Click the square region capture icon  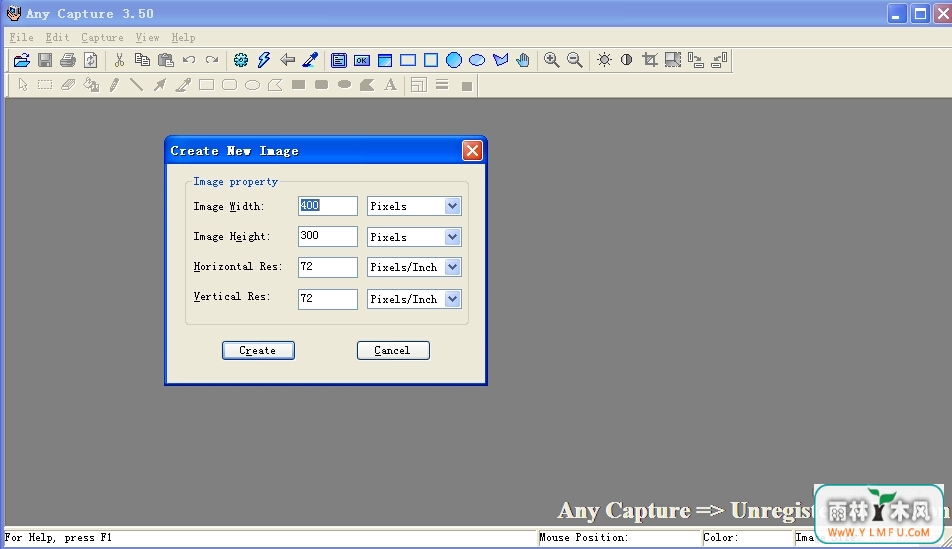431,60
